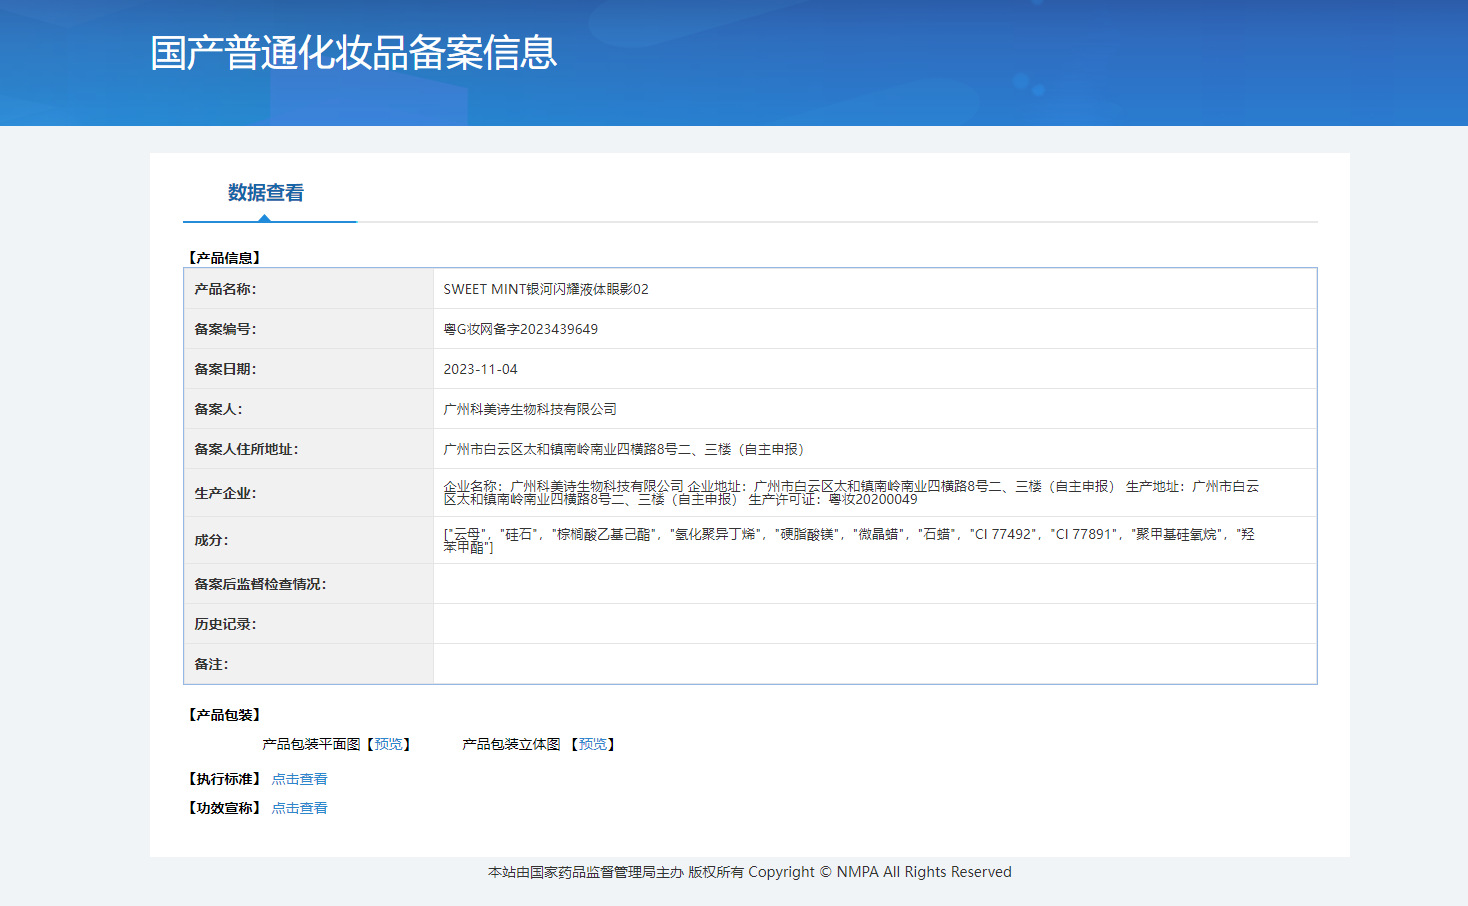Open 预览 link for 产品包装立体图
The width and height of the screenshot is (1468, 906).
click(x=592, y=744)
